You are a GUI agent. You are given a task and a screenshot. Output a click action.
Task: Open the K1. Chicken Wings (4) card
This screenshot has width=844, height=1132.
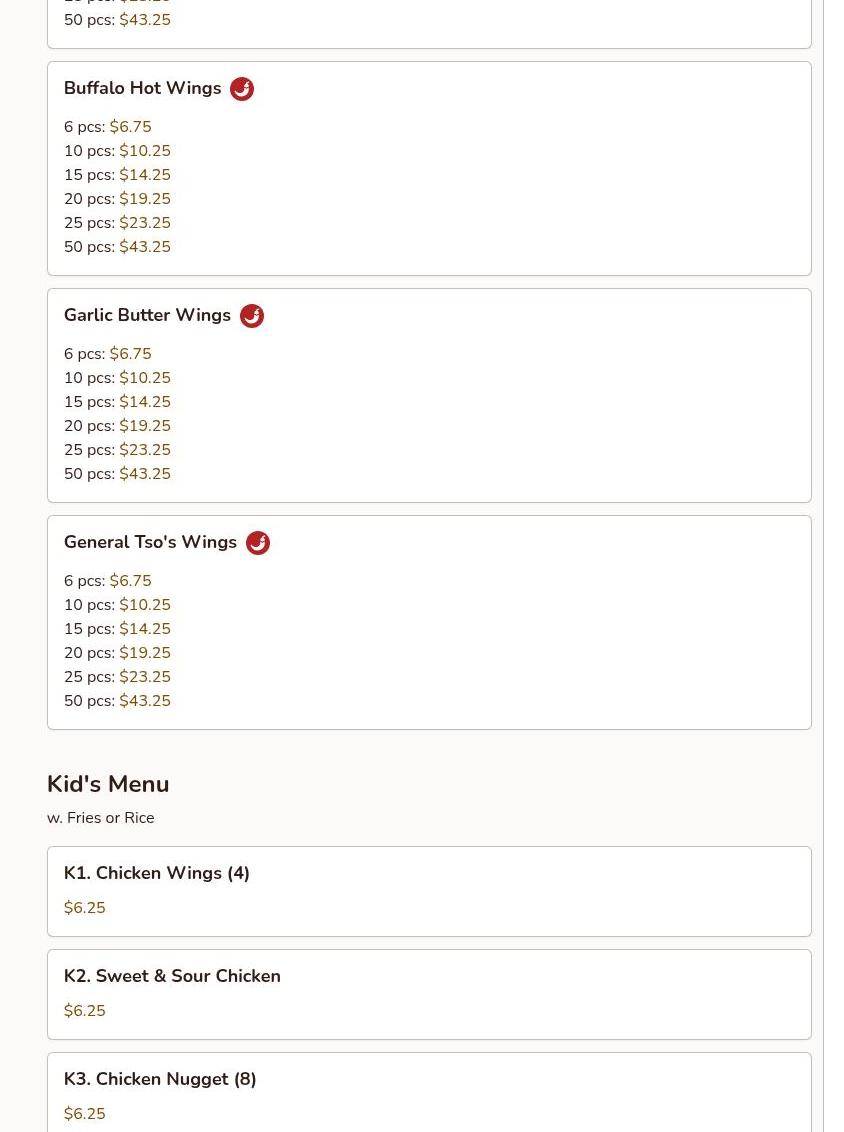429,892
